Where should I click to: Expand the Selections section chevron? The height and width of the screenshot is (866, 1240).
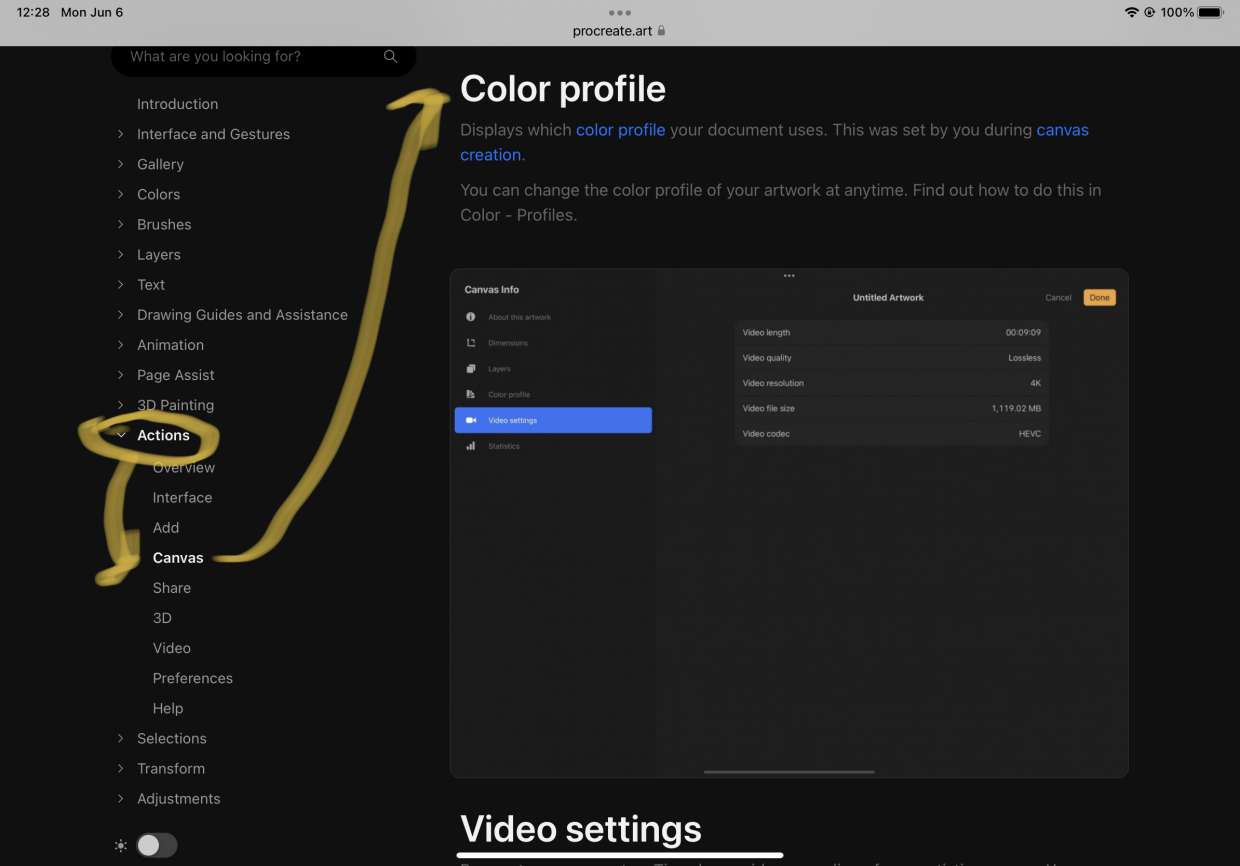tap(120, 738)
